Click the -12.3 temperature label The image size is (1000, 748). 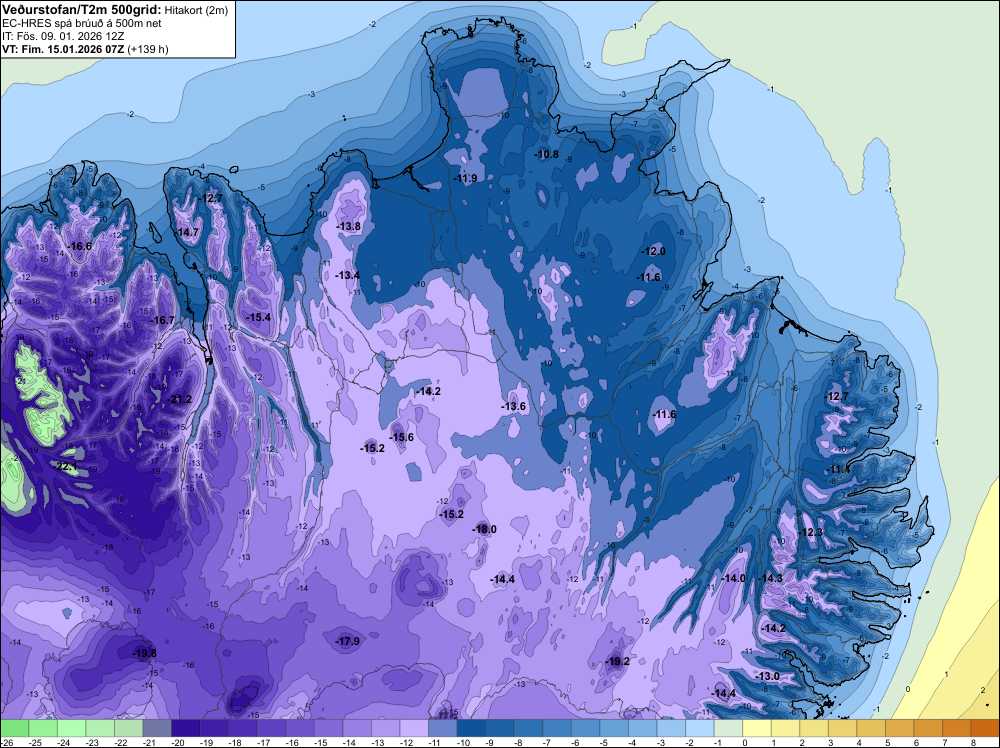coord(811,532)
